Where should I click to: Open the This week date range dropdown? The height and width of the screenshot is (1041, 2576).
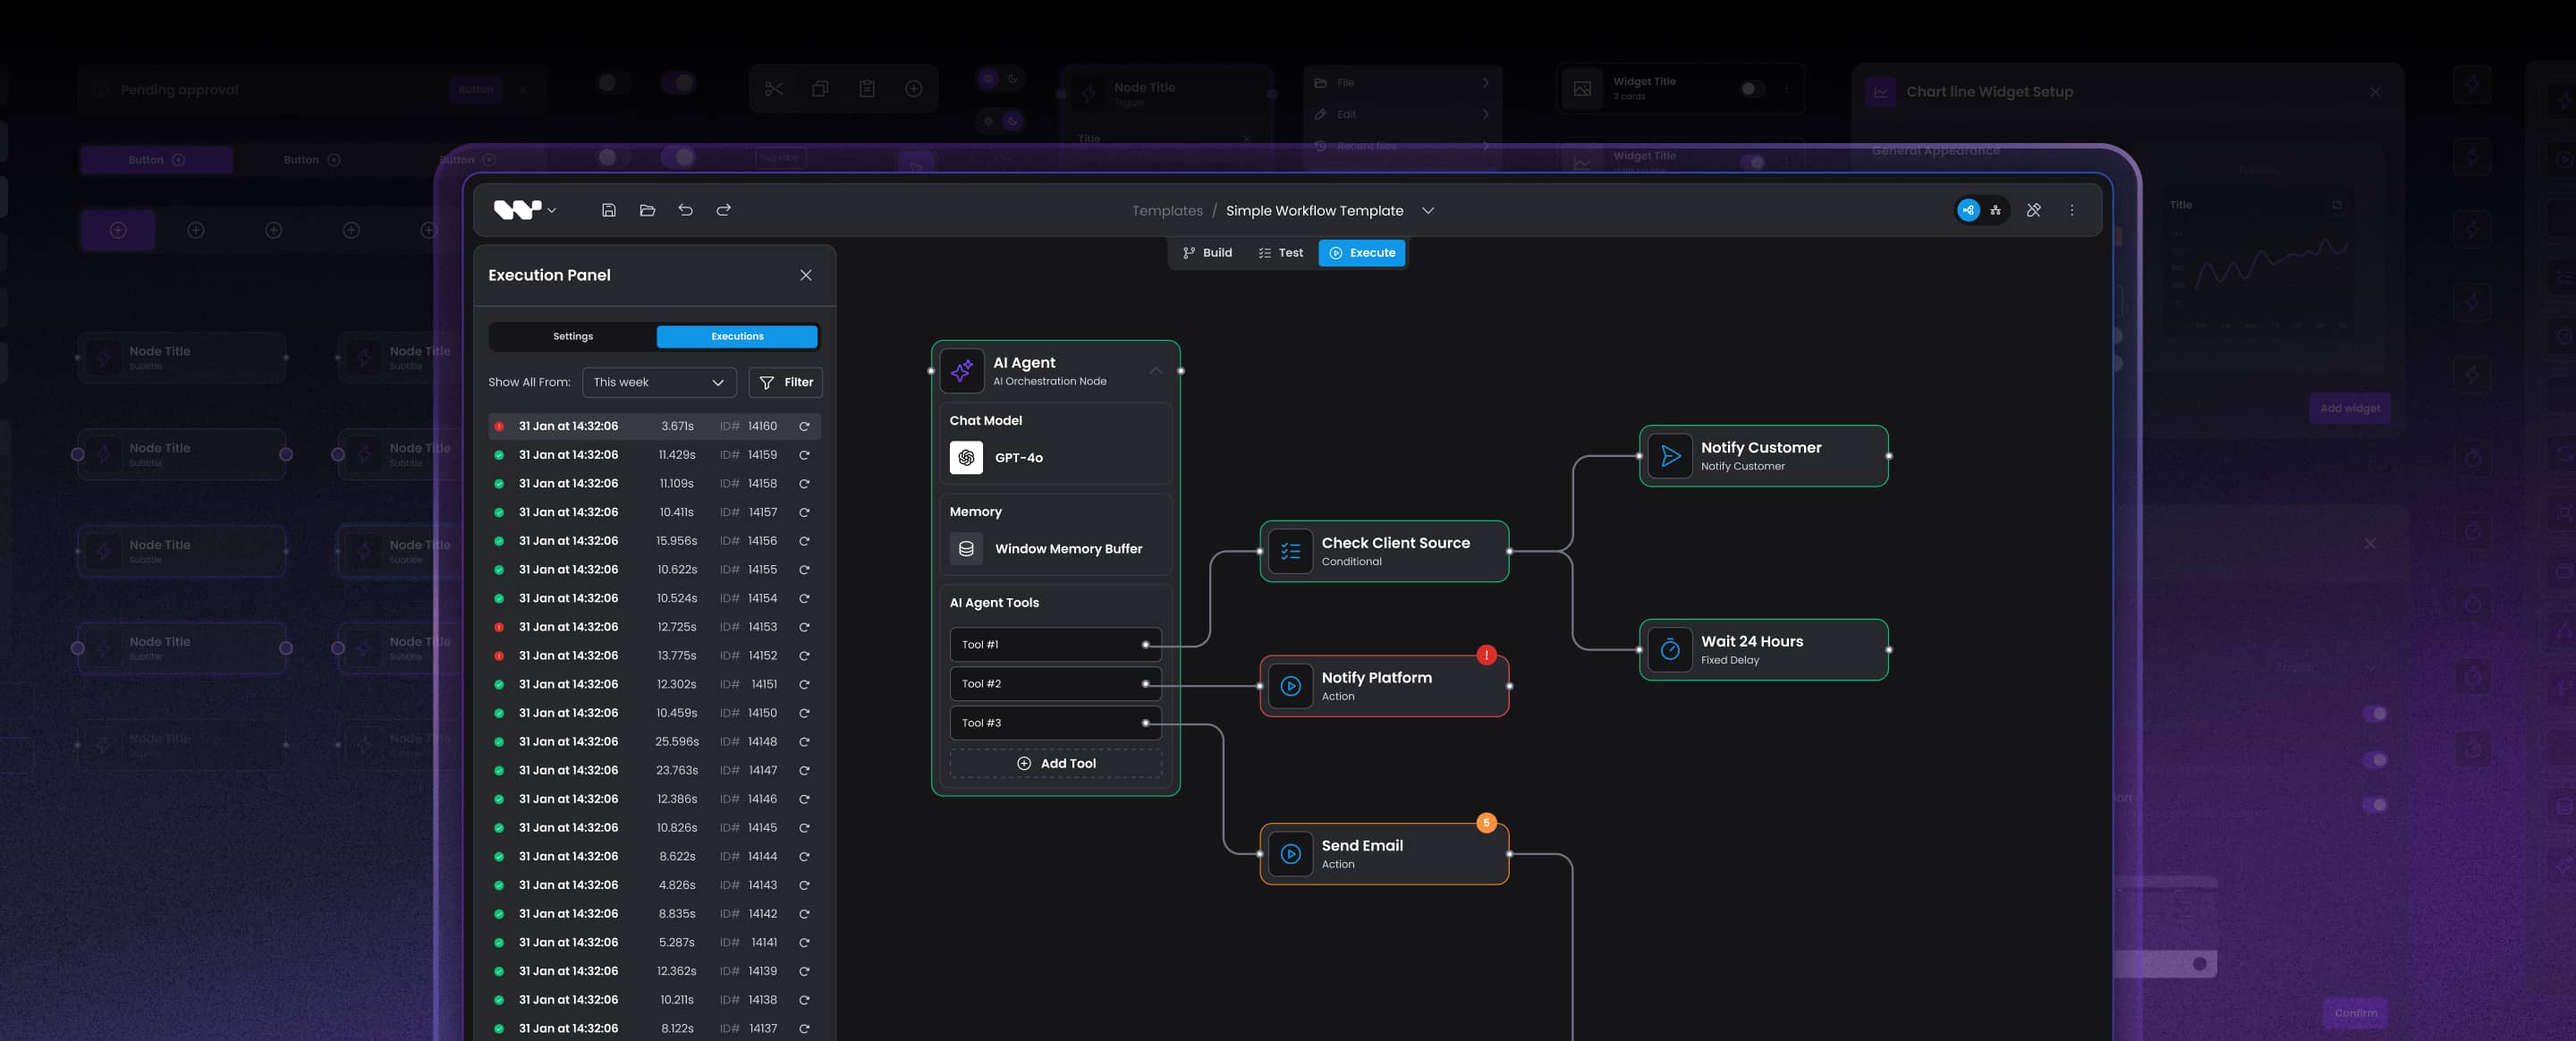[x=659, y=382]
